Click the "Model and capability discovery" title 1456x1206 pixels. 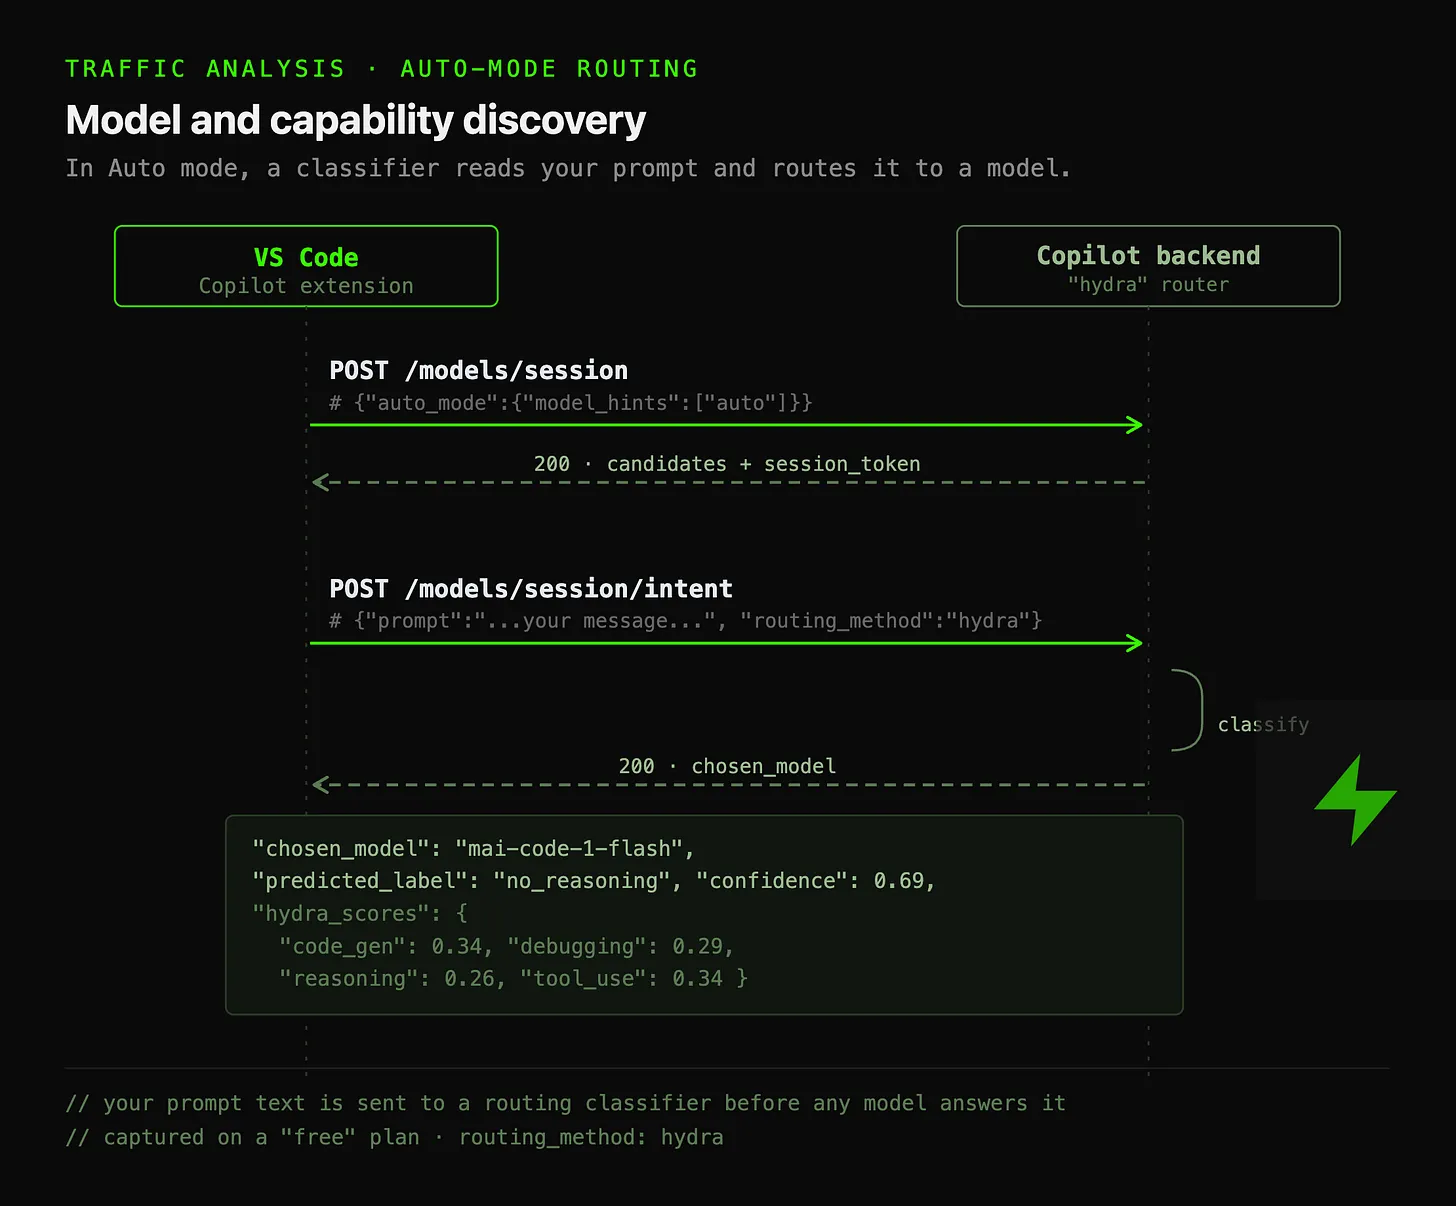[355, 120]
